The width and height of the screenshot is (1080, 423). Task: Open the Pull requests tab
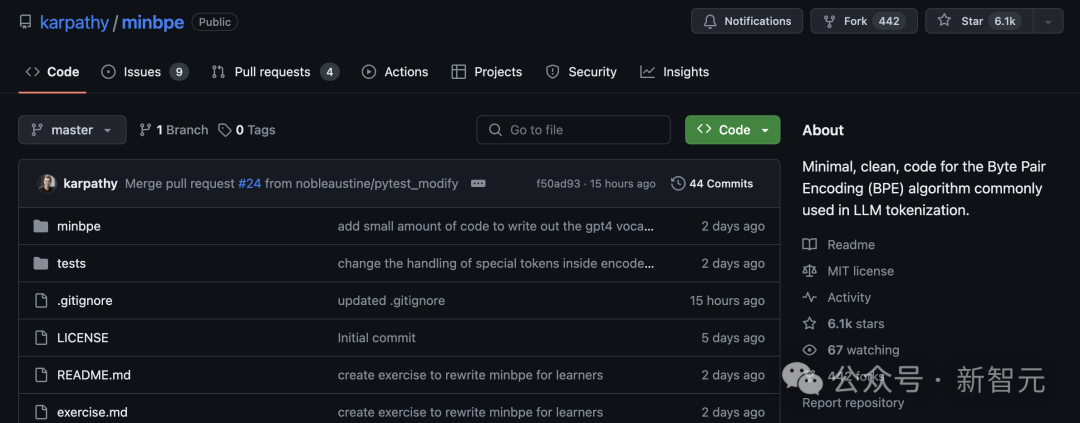[276, 72]
